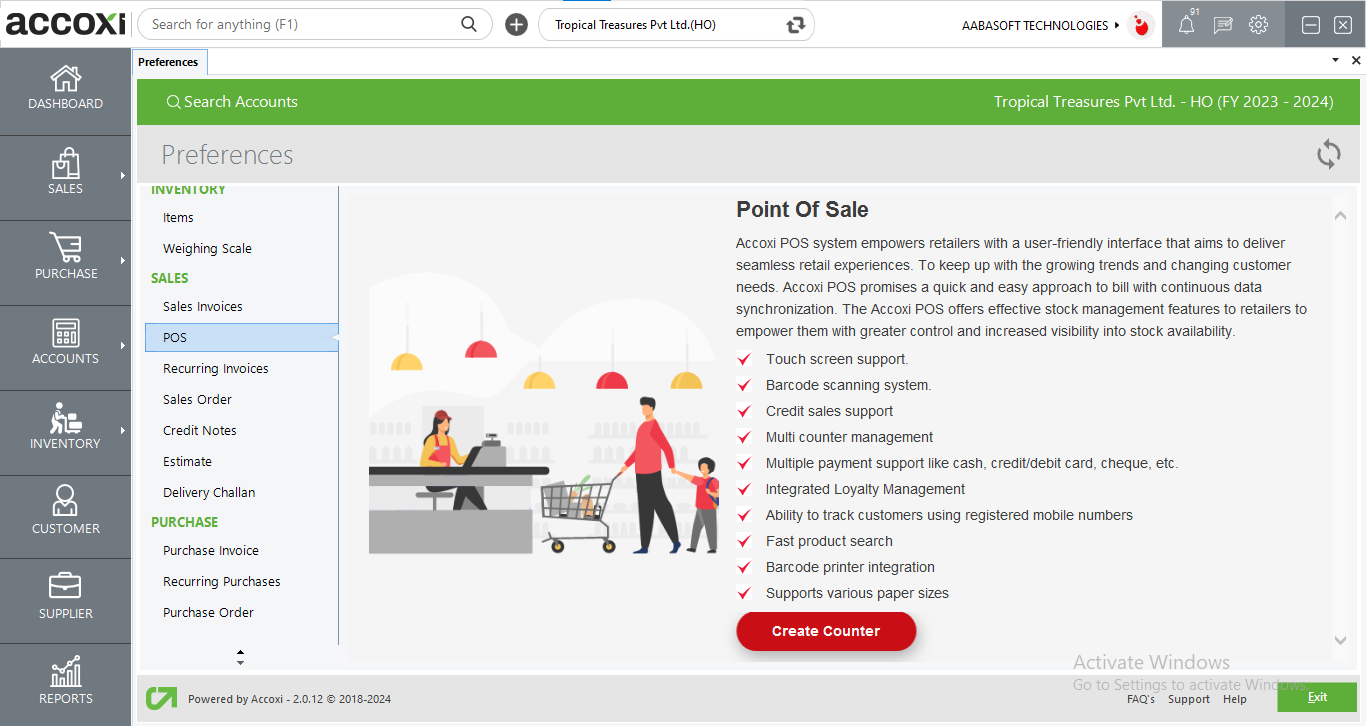This screenshot has width=1366, height=726.
Task: Select Purchase Order preference item
Action: [x=208, y=613]
